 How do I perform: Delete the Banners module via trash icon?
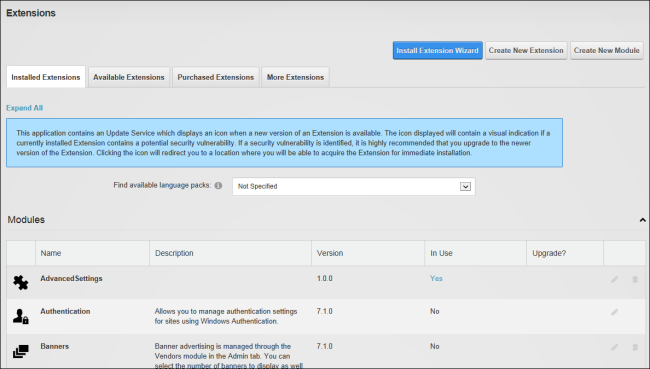pyautogui.click(x=635, y=347)
